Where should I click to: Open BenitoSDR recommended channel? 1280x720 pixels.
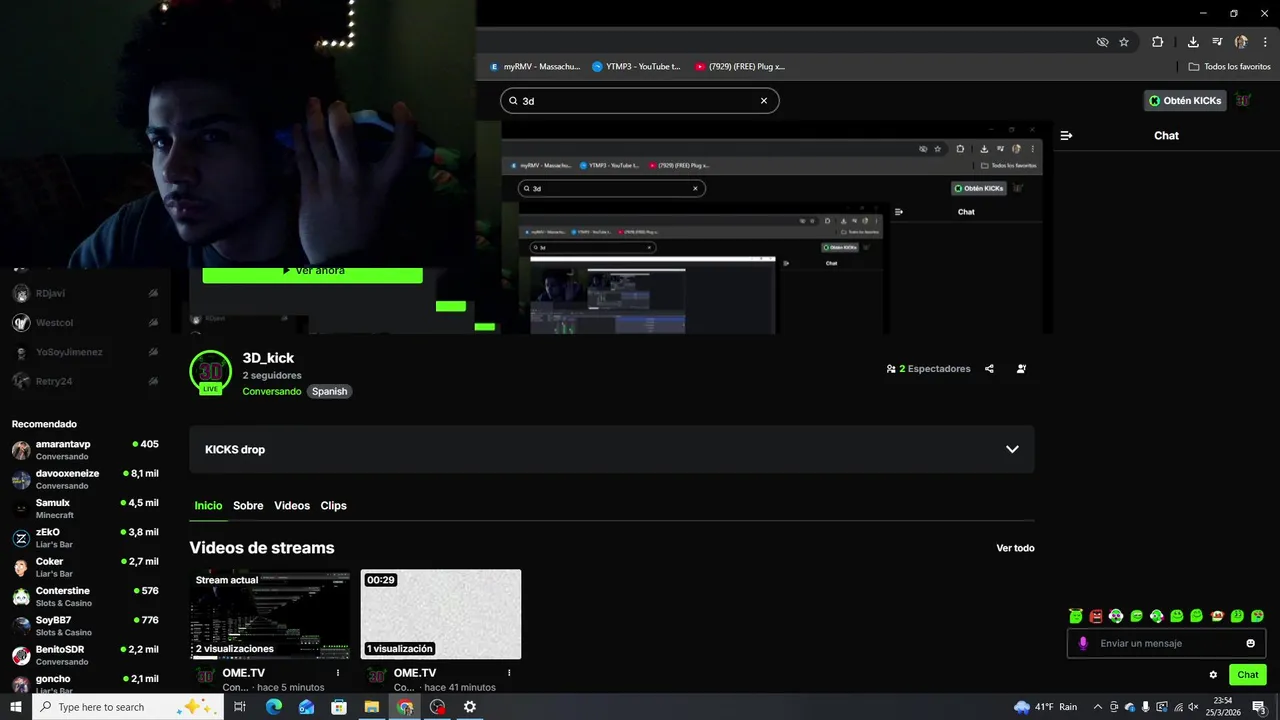tap(85, 655)
